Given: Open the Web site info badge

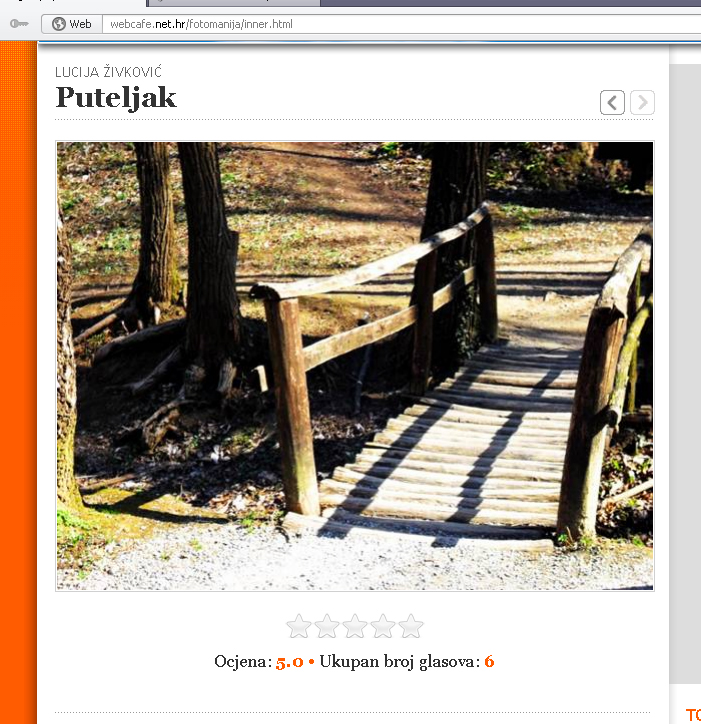Looking at the screenshot, I should (72, 24).
